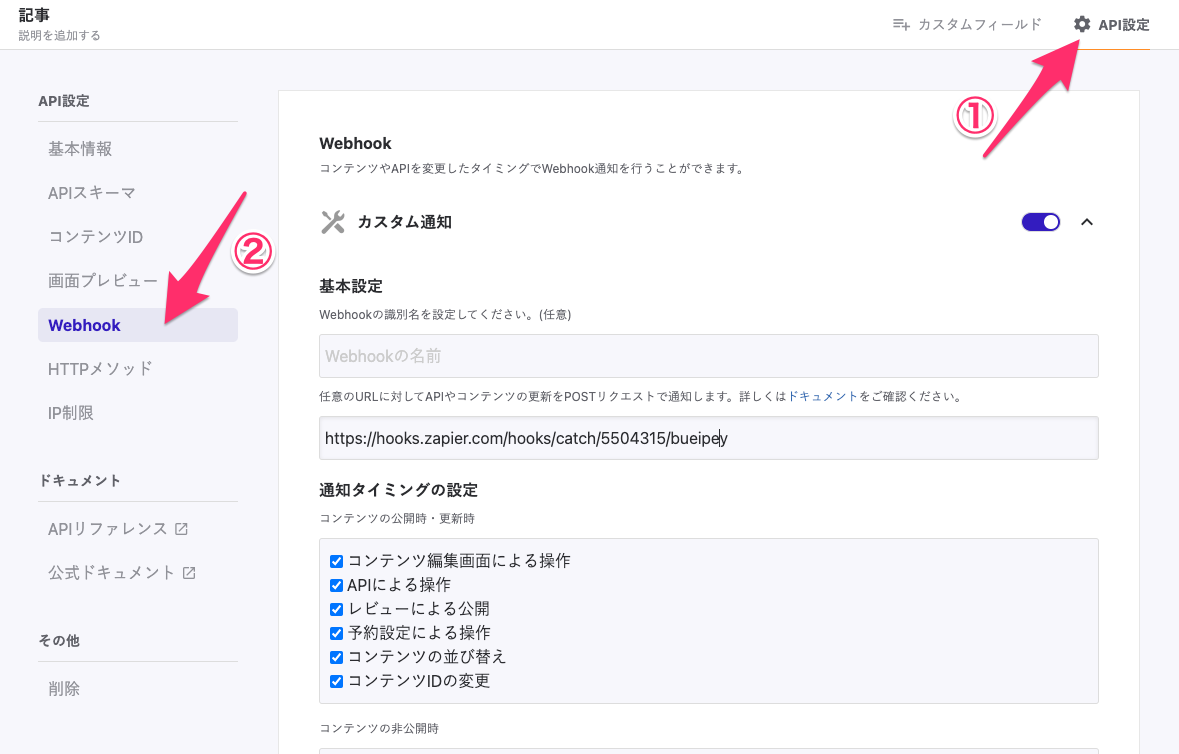Click 削除 in the その他 section
The height and width of the screenshot is (754, 1179).
[x=64, y=689]
